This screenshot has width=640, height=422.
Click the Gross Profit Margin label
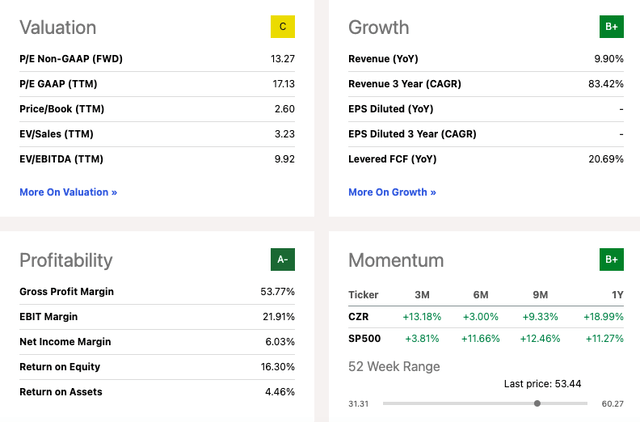point(67,291)
